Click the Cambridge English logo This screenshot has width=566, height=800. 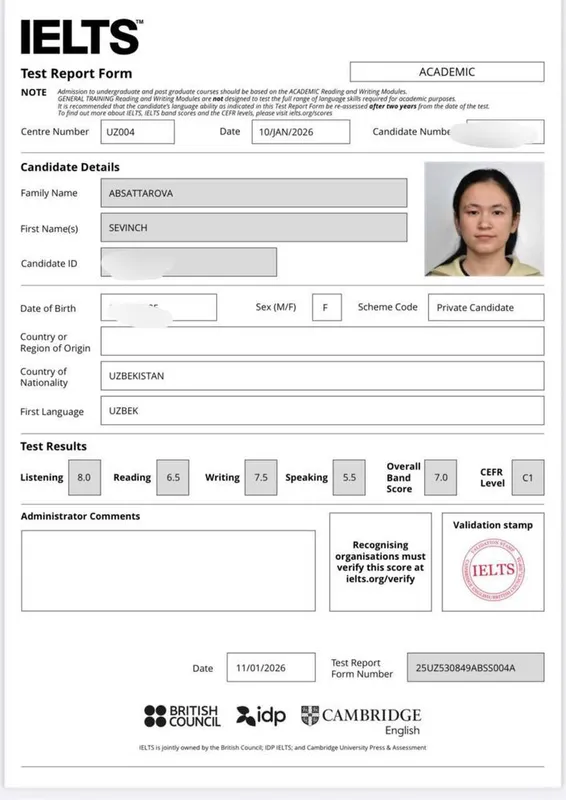tap(361, 720)
